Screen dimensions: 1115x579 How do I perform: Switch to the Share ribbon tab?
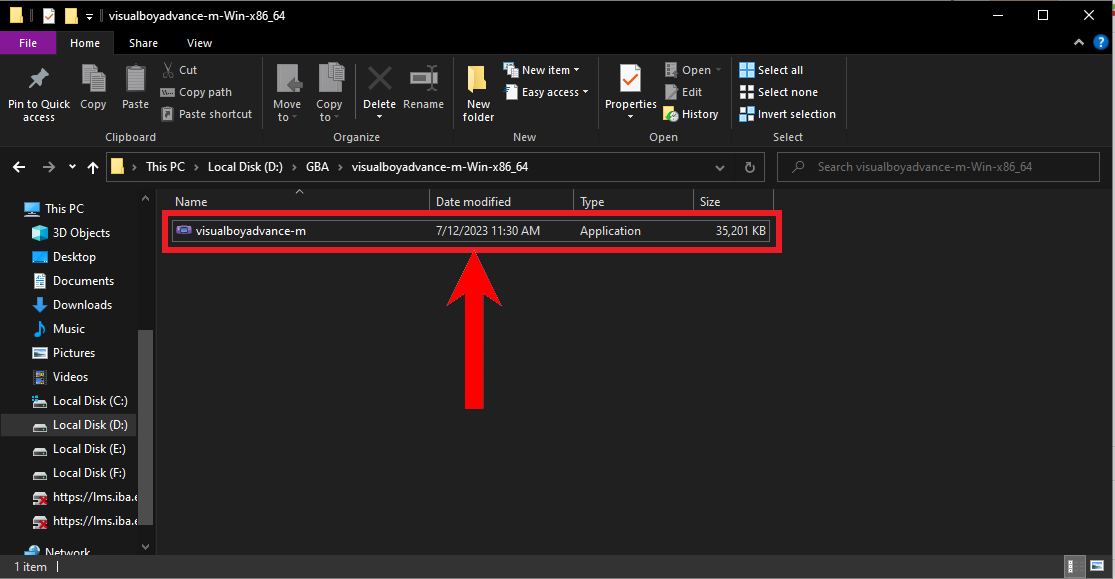click(143, 43)
